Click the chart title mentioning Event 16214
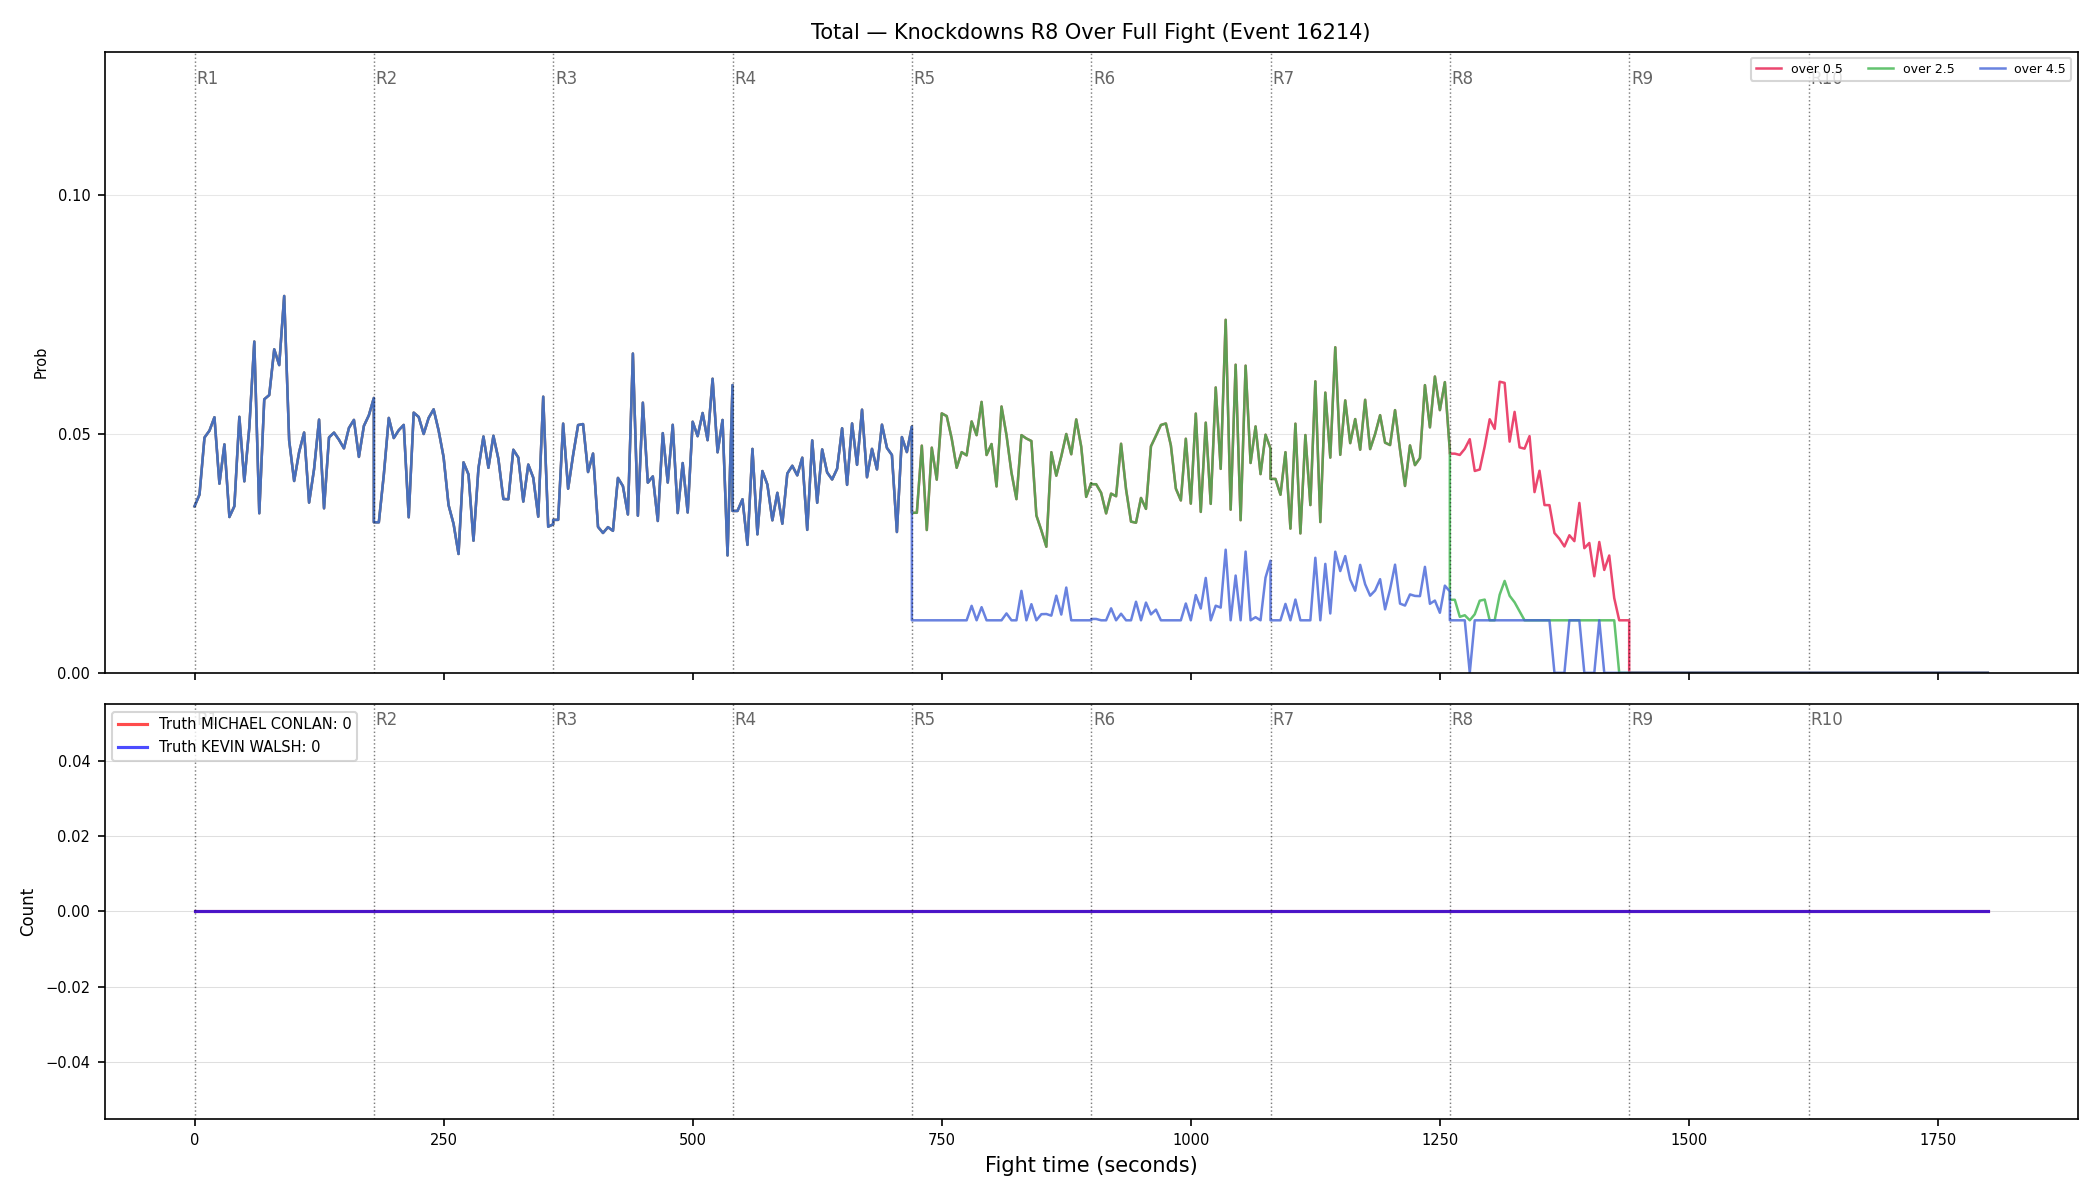 tap(1090, 32)
